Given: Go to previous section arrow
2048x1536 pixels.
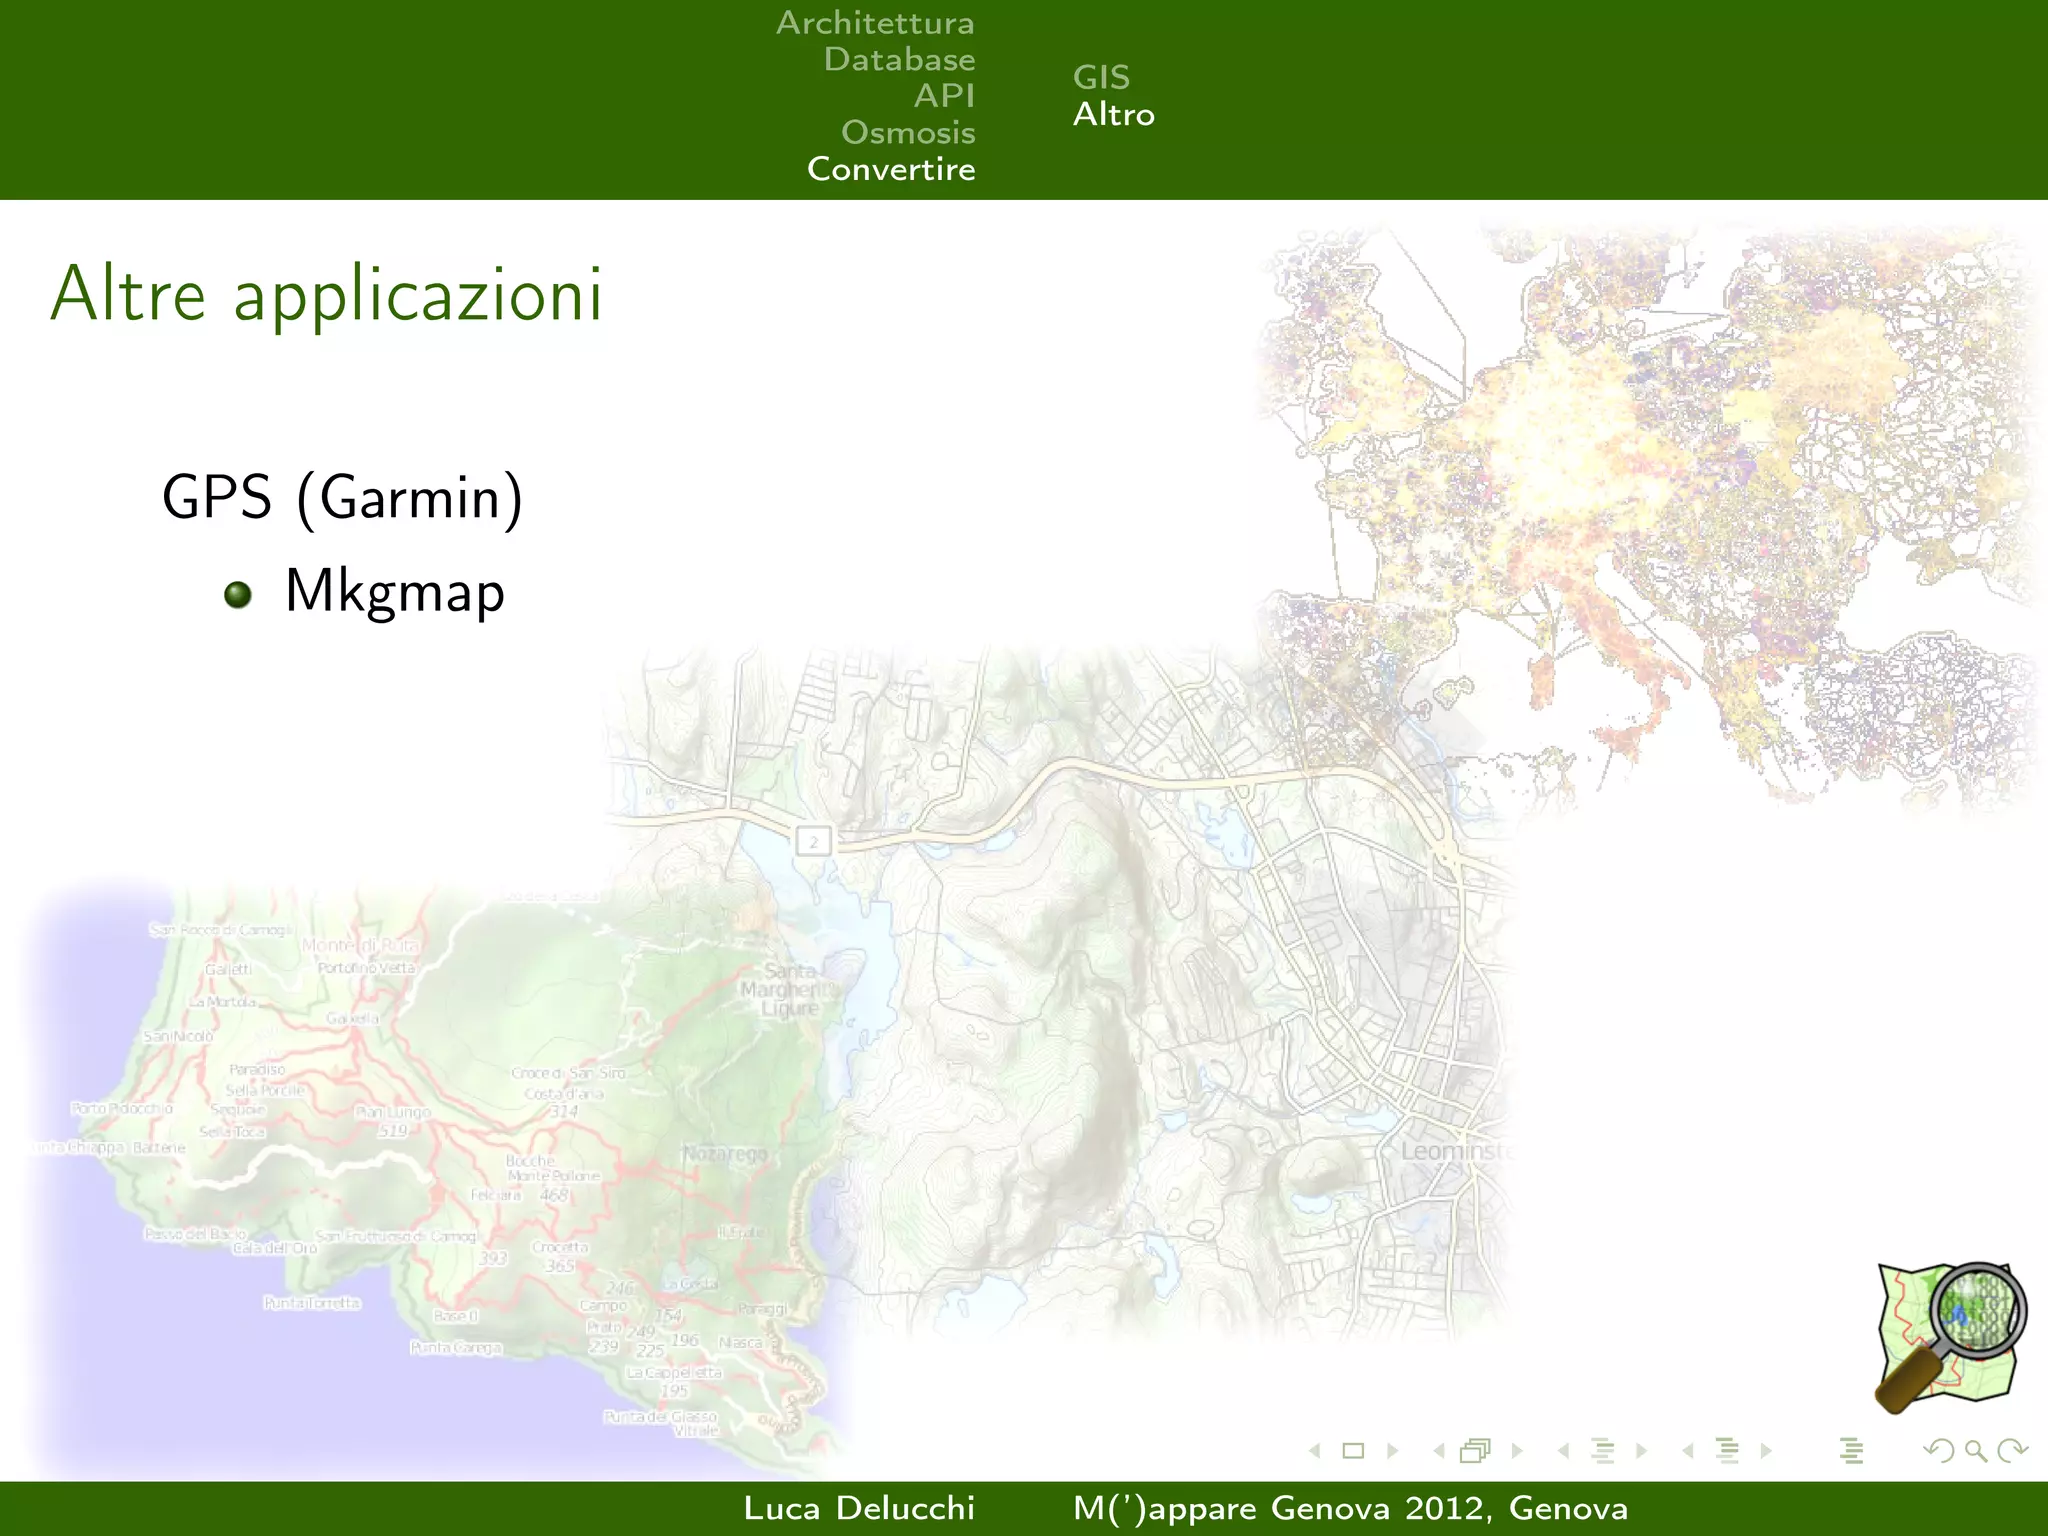Looking at the screenshot, I should tap(1688, 1451).
